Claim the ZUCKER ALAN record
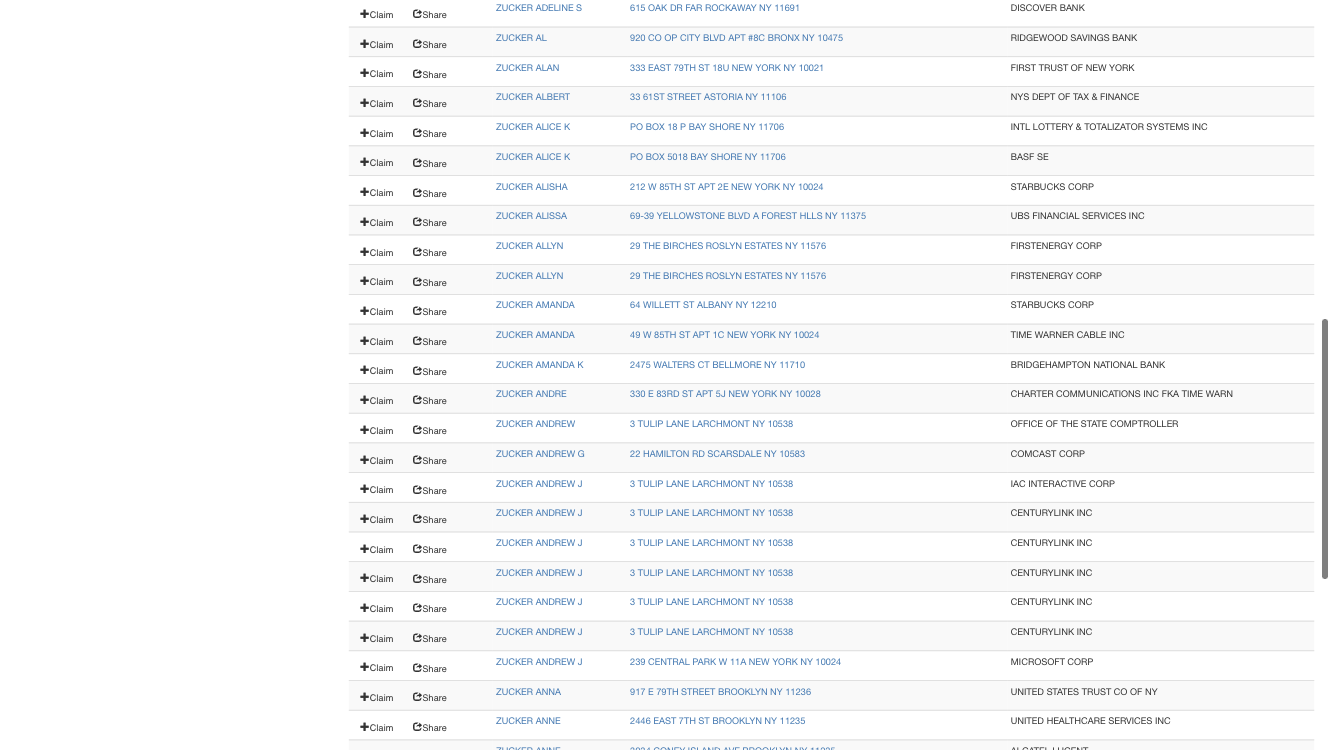Viewport: 1334px width, 750px height. pyautogui.click(x=377, y=74)
